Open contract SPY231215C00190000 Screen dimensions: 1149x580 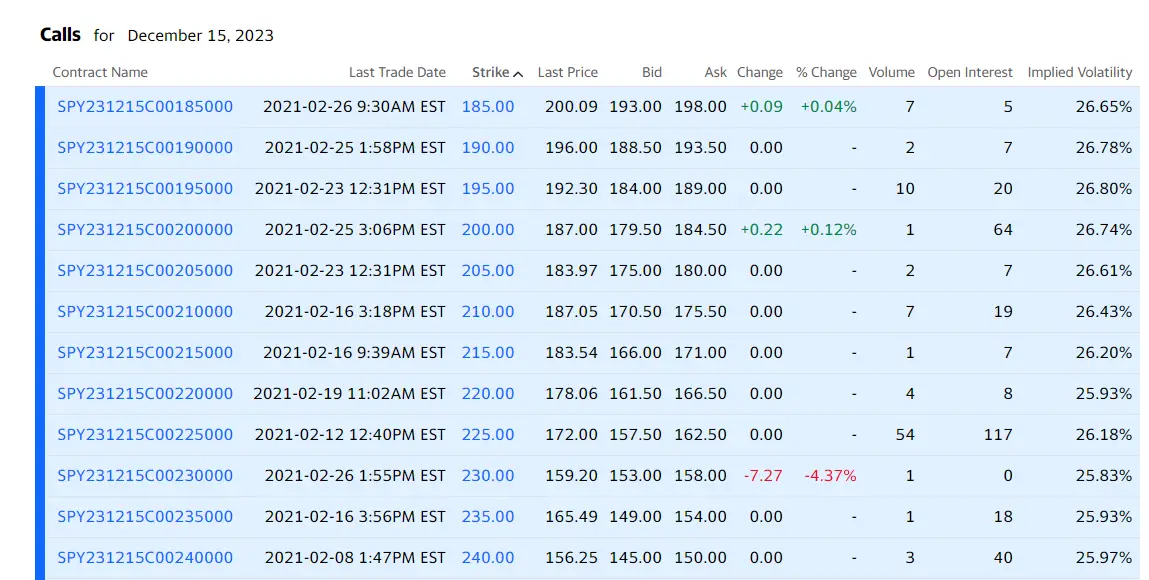tap(145, 147)
